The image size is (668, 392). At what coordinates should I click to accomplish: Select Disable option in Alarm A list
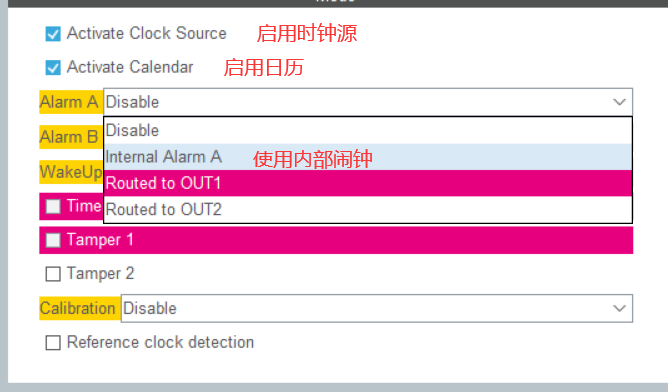tap(368, 130)
